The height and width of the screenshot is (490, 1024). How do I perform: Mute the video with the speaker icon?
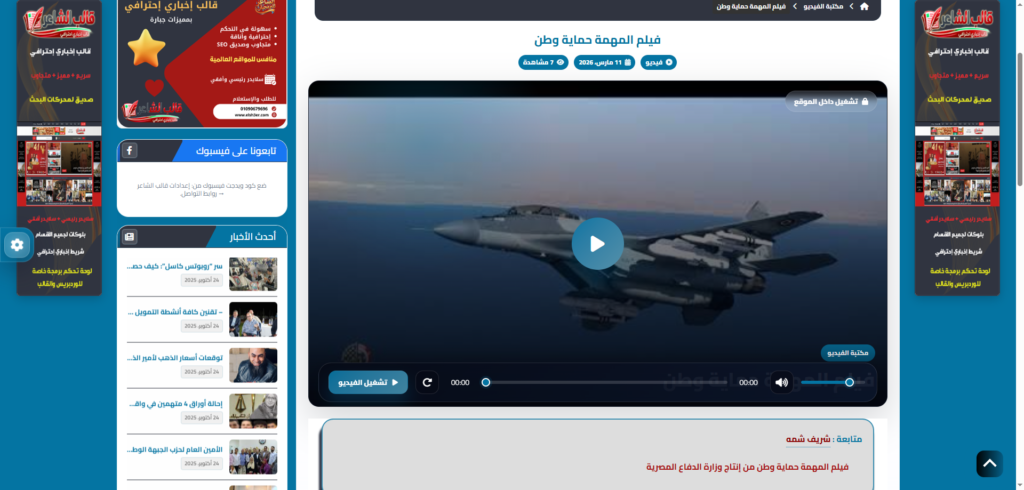tap(781, 382)
